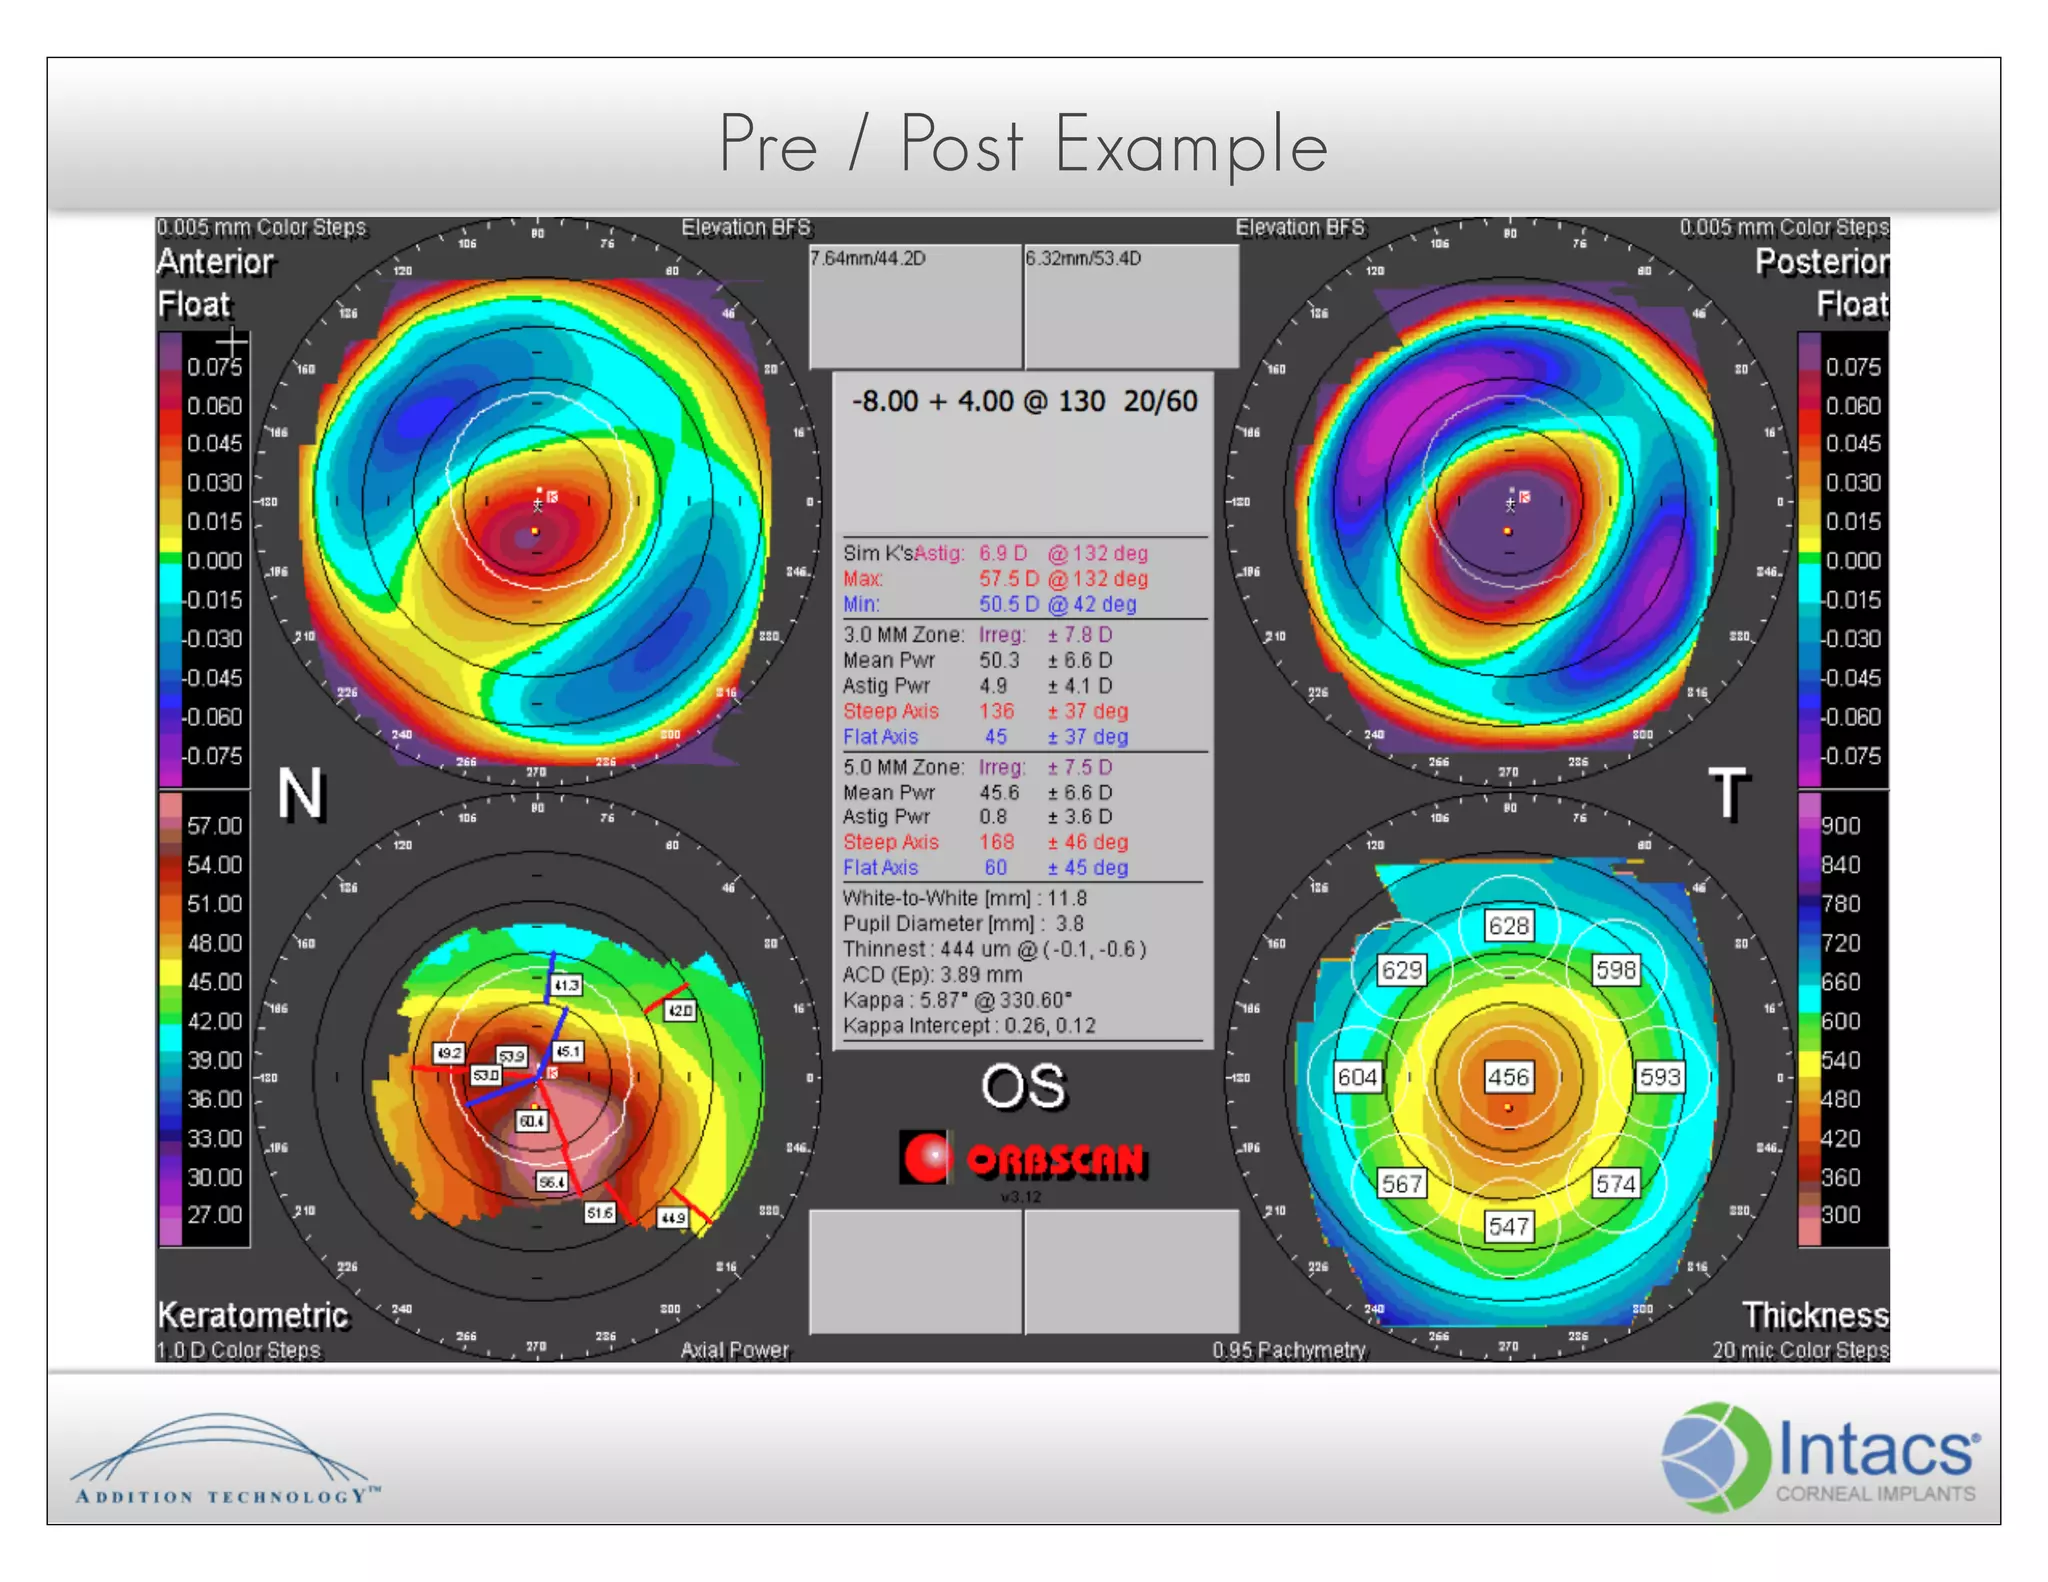Click the 900 thickness color scale entry
This screenshot has height=1582, width=2048.
(1840, 826)
